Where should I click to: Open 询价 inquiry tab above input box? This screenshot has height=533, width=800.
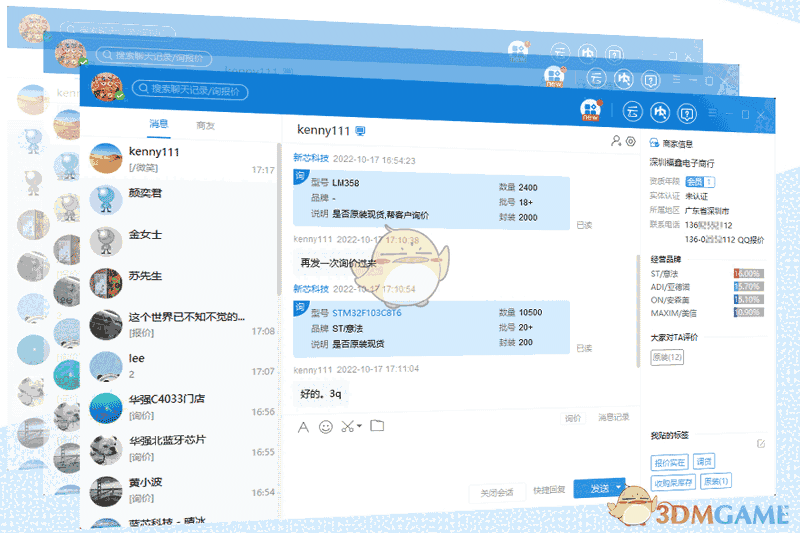pyautogui.click(x=572, y=418)
